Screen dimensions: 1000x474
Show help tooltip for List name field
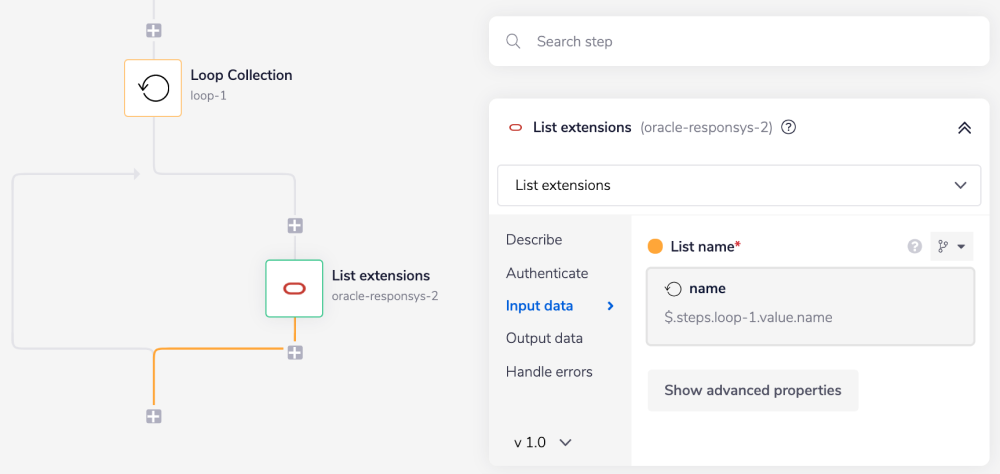pos(914,246)
